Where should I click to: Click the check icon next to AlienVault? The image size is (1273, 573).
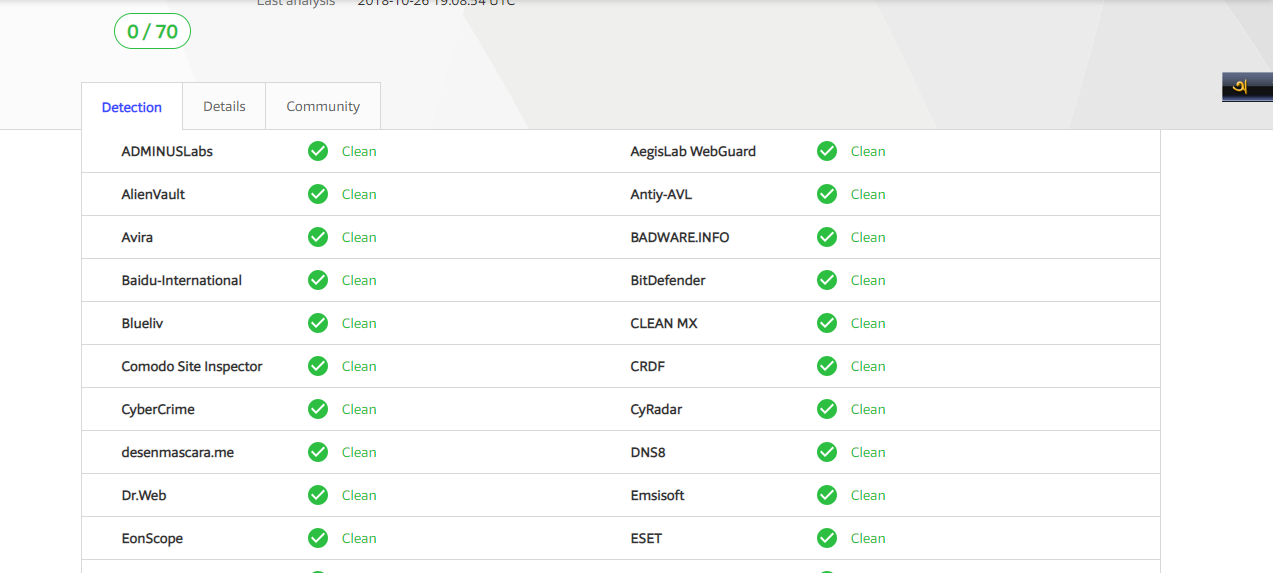[318, 194]
